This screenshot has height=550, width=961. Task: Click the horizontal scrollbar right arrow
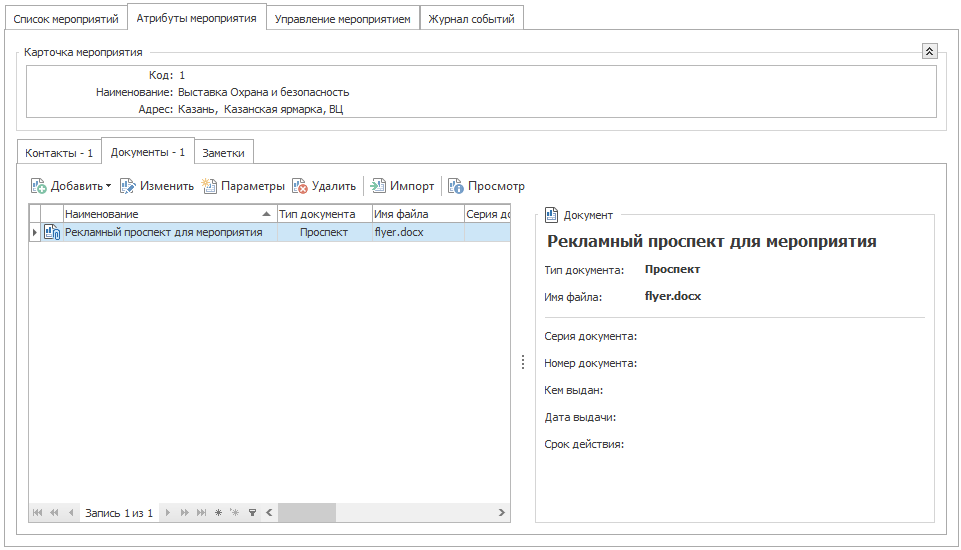[502, 513]
